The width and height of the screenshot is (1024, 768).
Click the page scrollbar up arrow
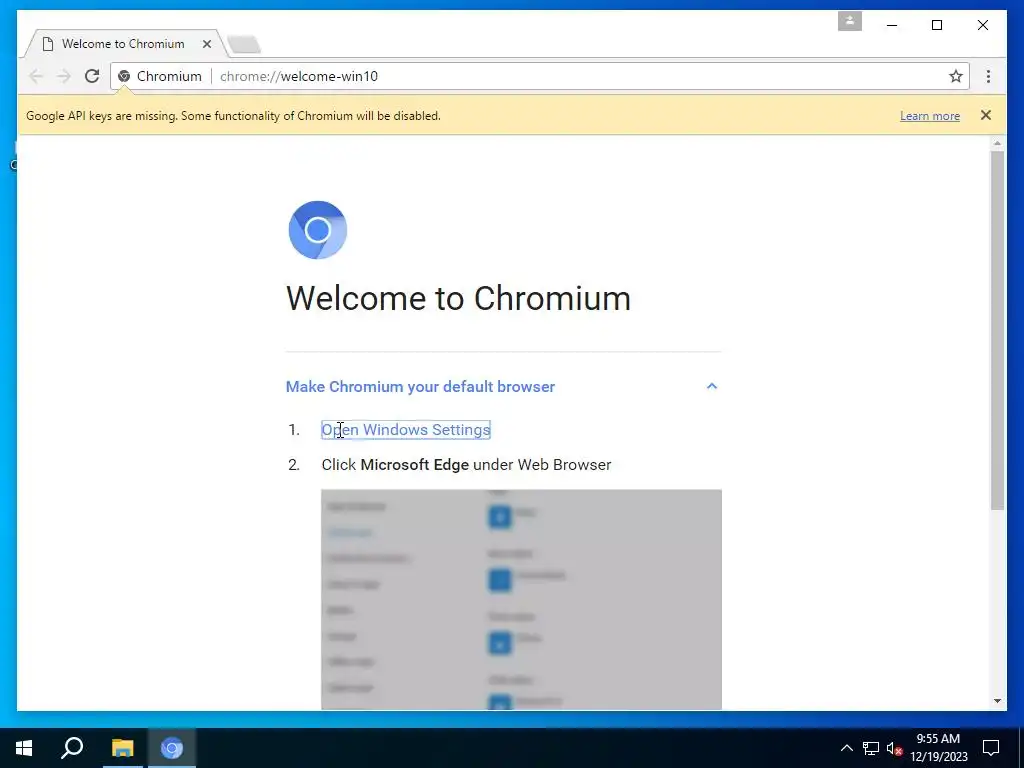(997, 143)
